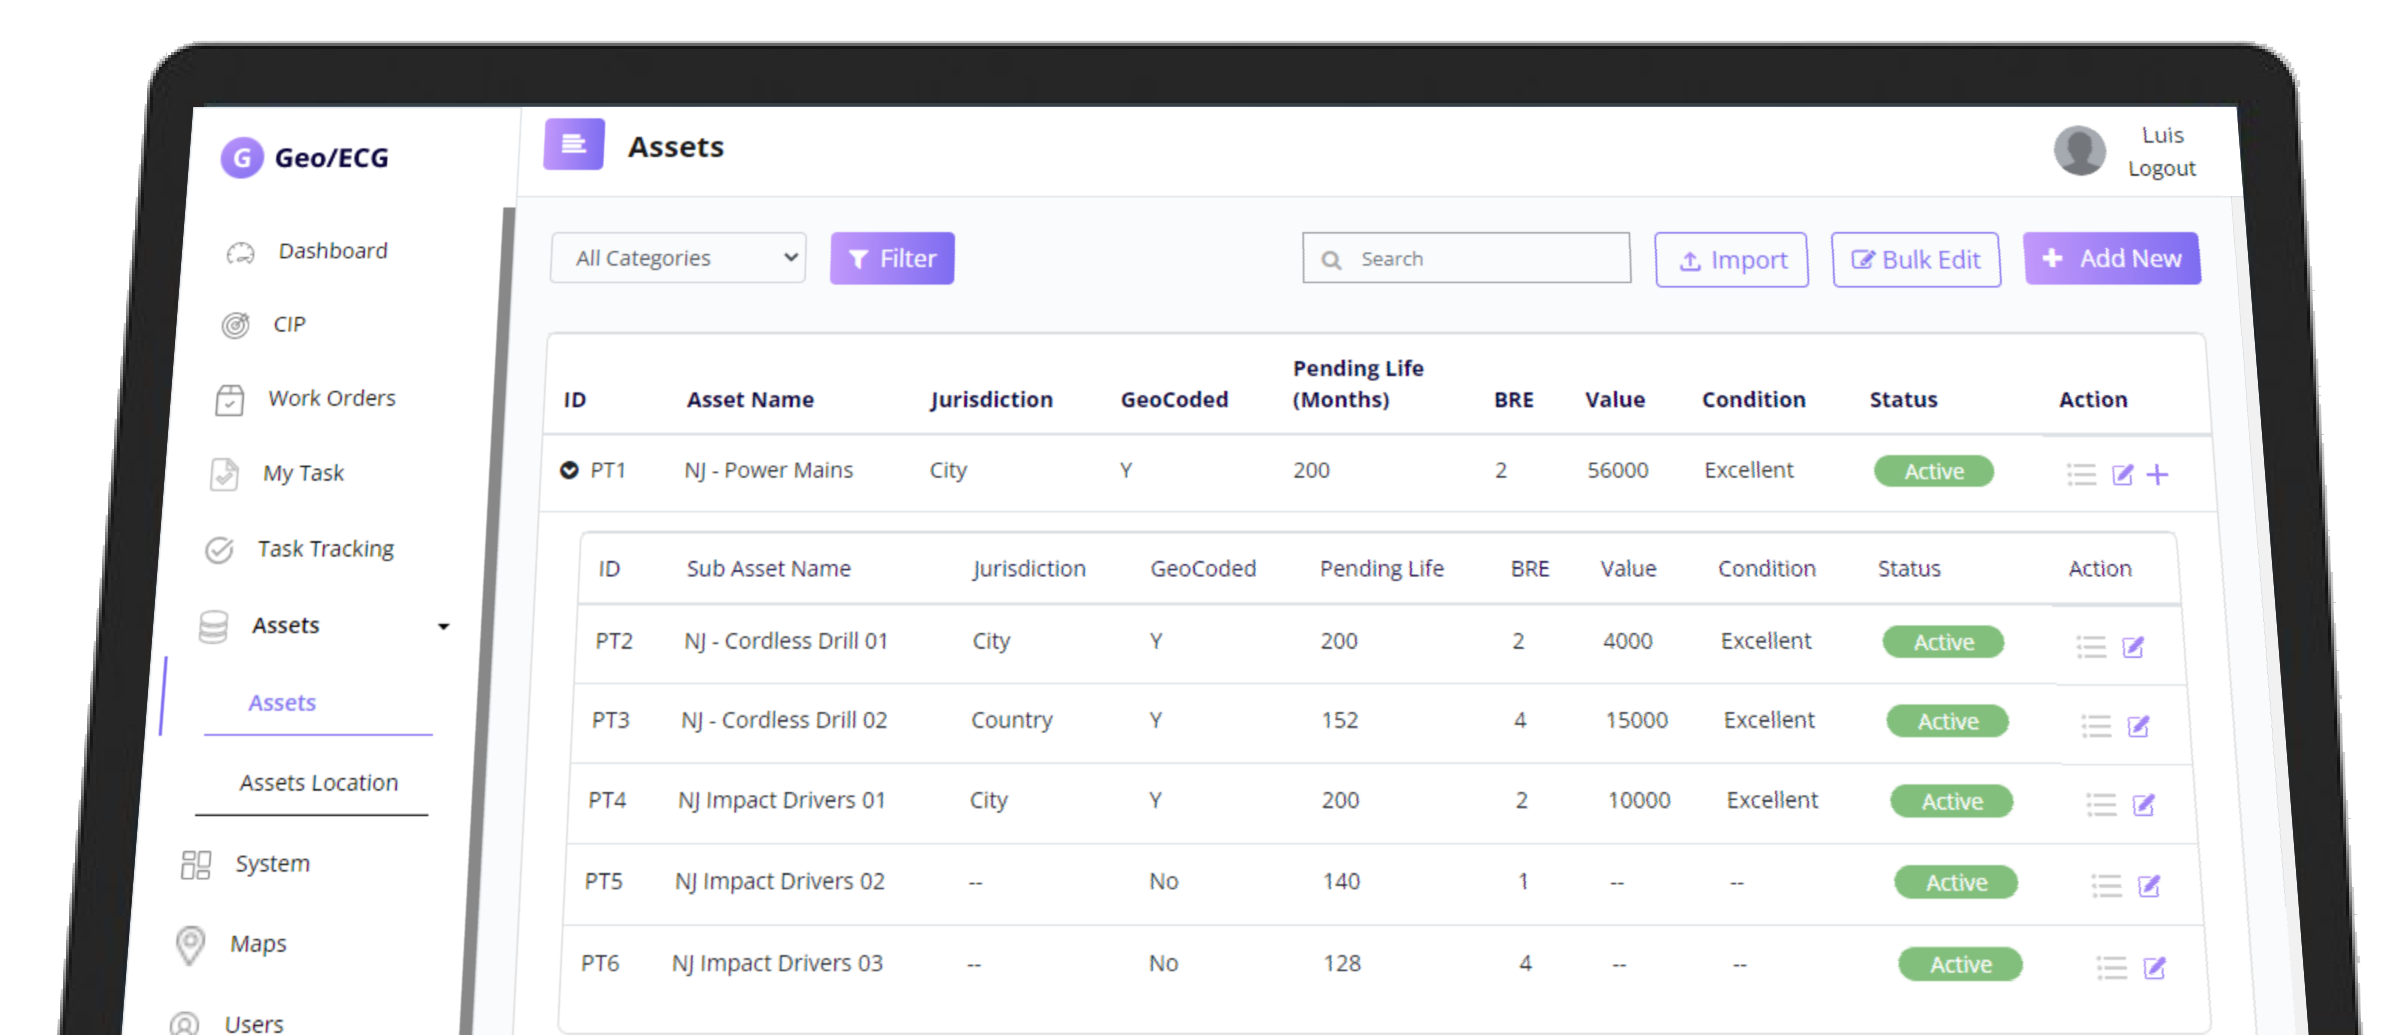Collapse the Assets sidebar menu arrow
Screen dimensions: 2403x1035
coord(443,627)
